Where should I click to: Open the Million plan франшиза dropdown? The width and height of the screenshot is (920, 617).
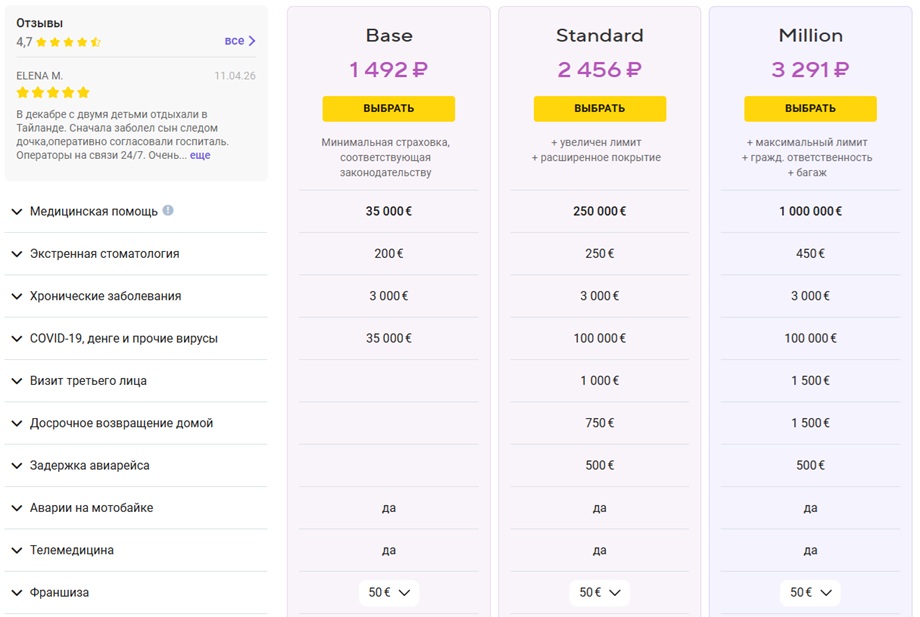coord(810,592)
